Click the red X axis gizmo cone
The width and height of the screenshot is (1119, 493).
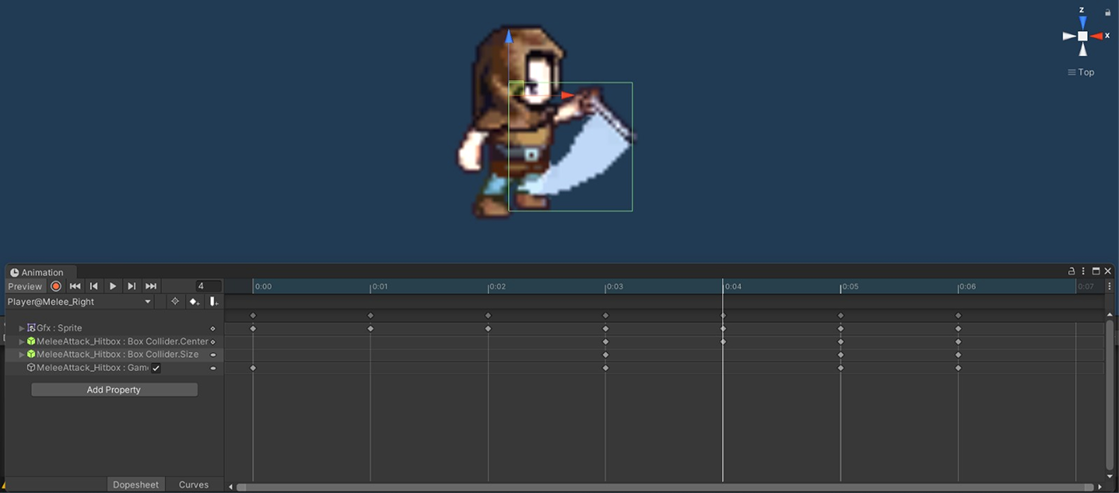(x=1099, y=36)
